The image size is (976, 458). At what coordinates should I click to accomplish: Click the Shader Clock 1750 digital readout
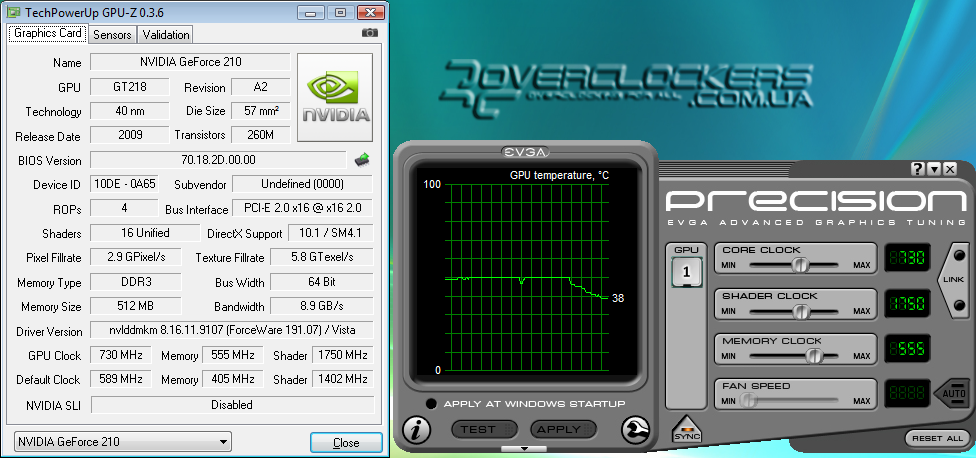coord(908,303)
